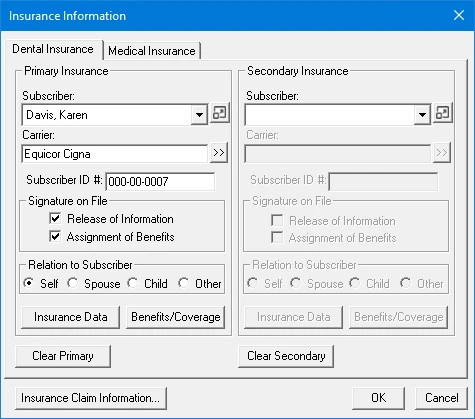Viewport: 475px width, 419px height.
Task: Switch to the Medical Insurance tab
Action: pyautogui.click(x=152, y=51)
